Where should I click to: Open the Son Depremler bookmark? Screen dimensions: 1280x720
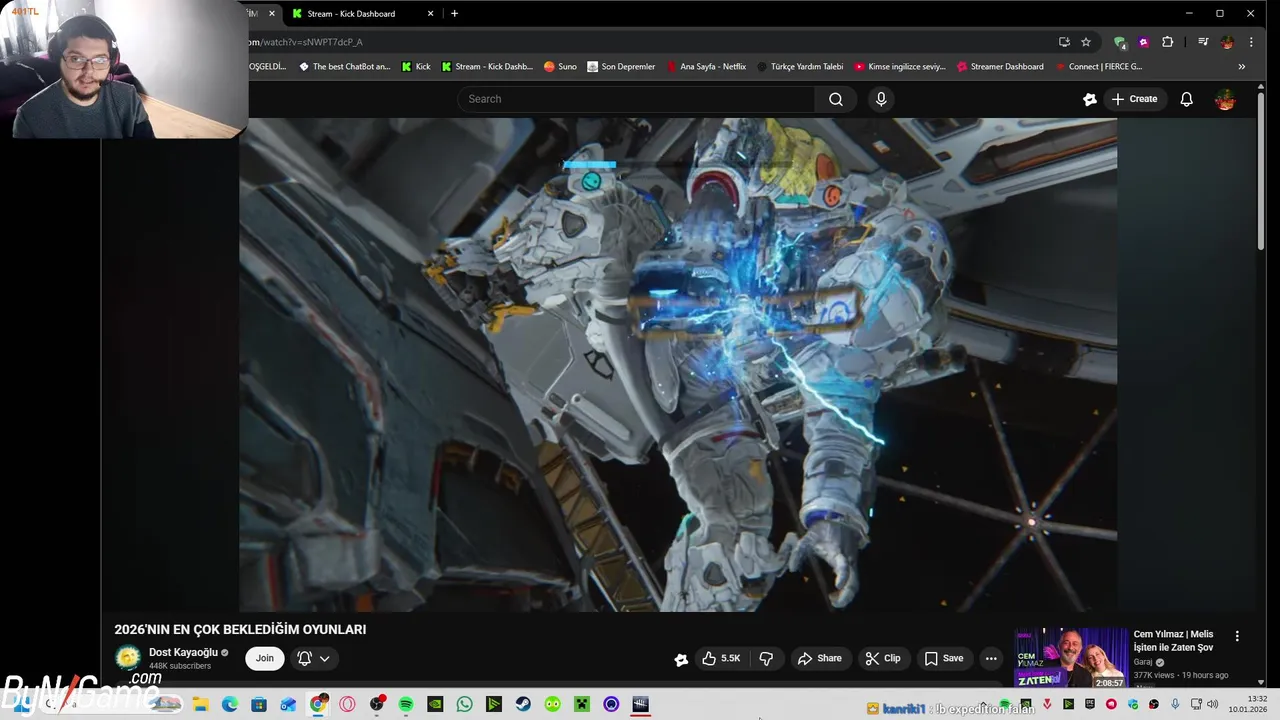tap(621, 67)
